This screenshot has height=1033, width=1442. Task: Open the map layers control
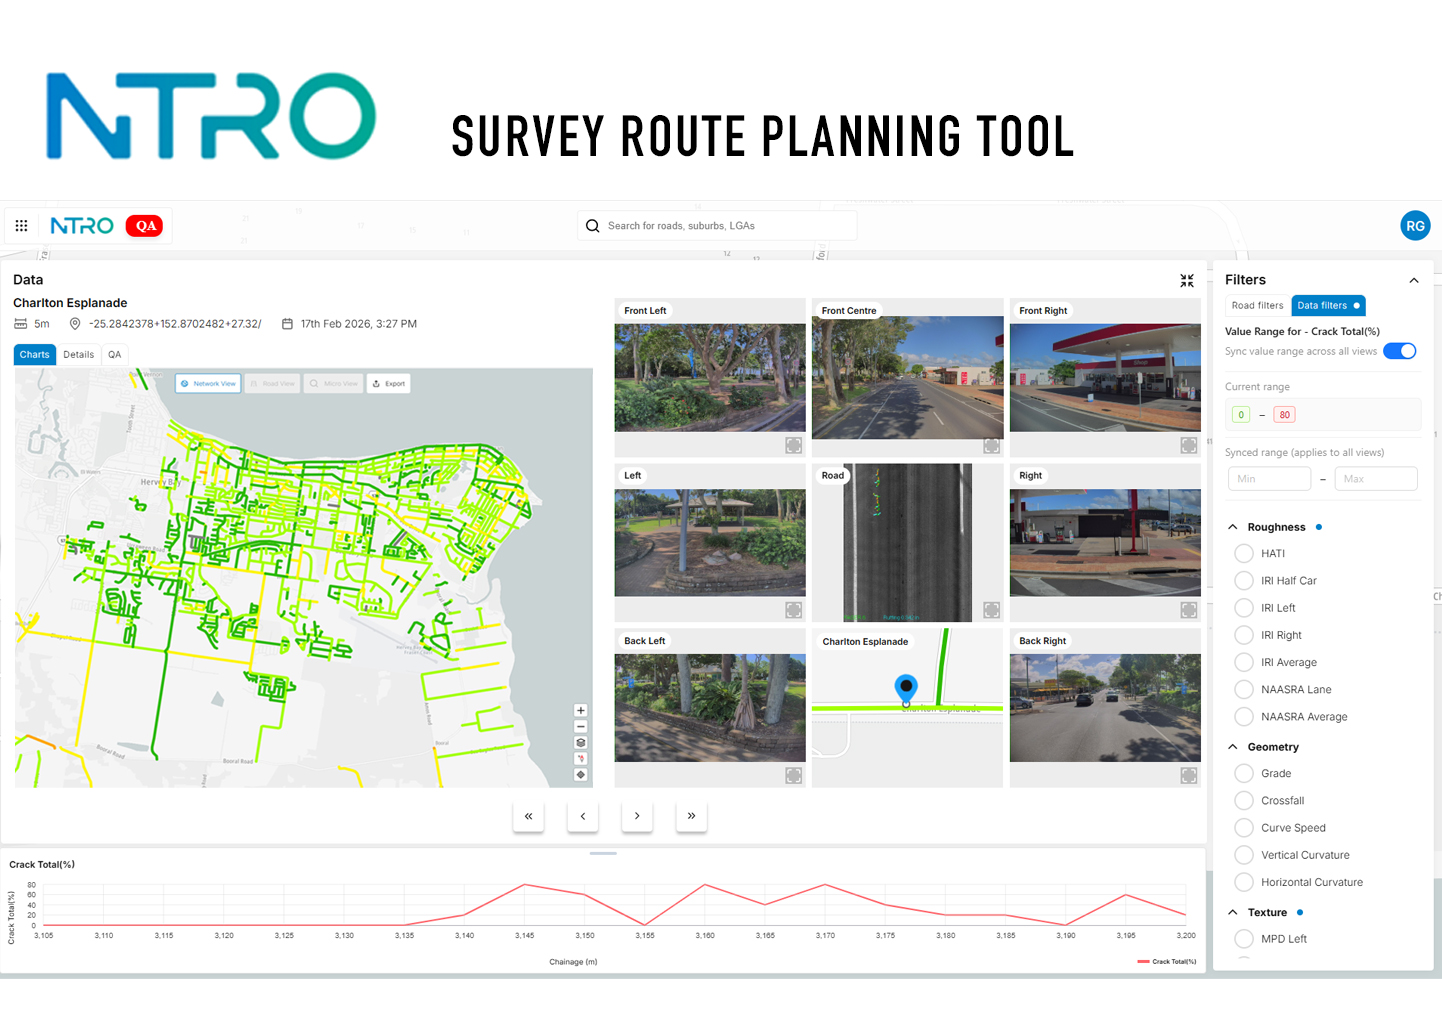pyautogui.click(x=581, y=743)
